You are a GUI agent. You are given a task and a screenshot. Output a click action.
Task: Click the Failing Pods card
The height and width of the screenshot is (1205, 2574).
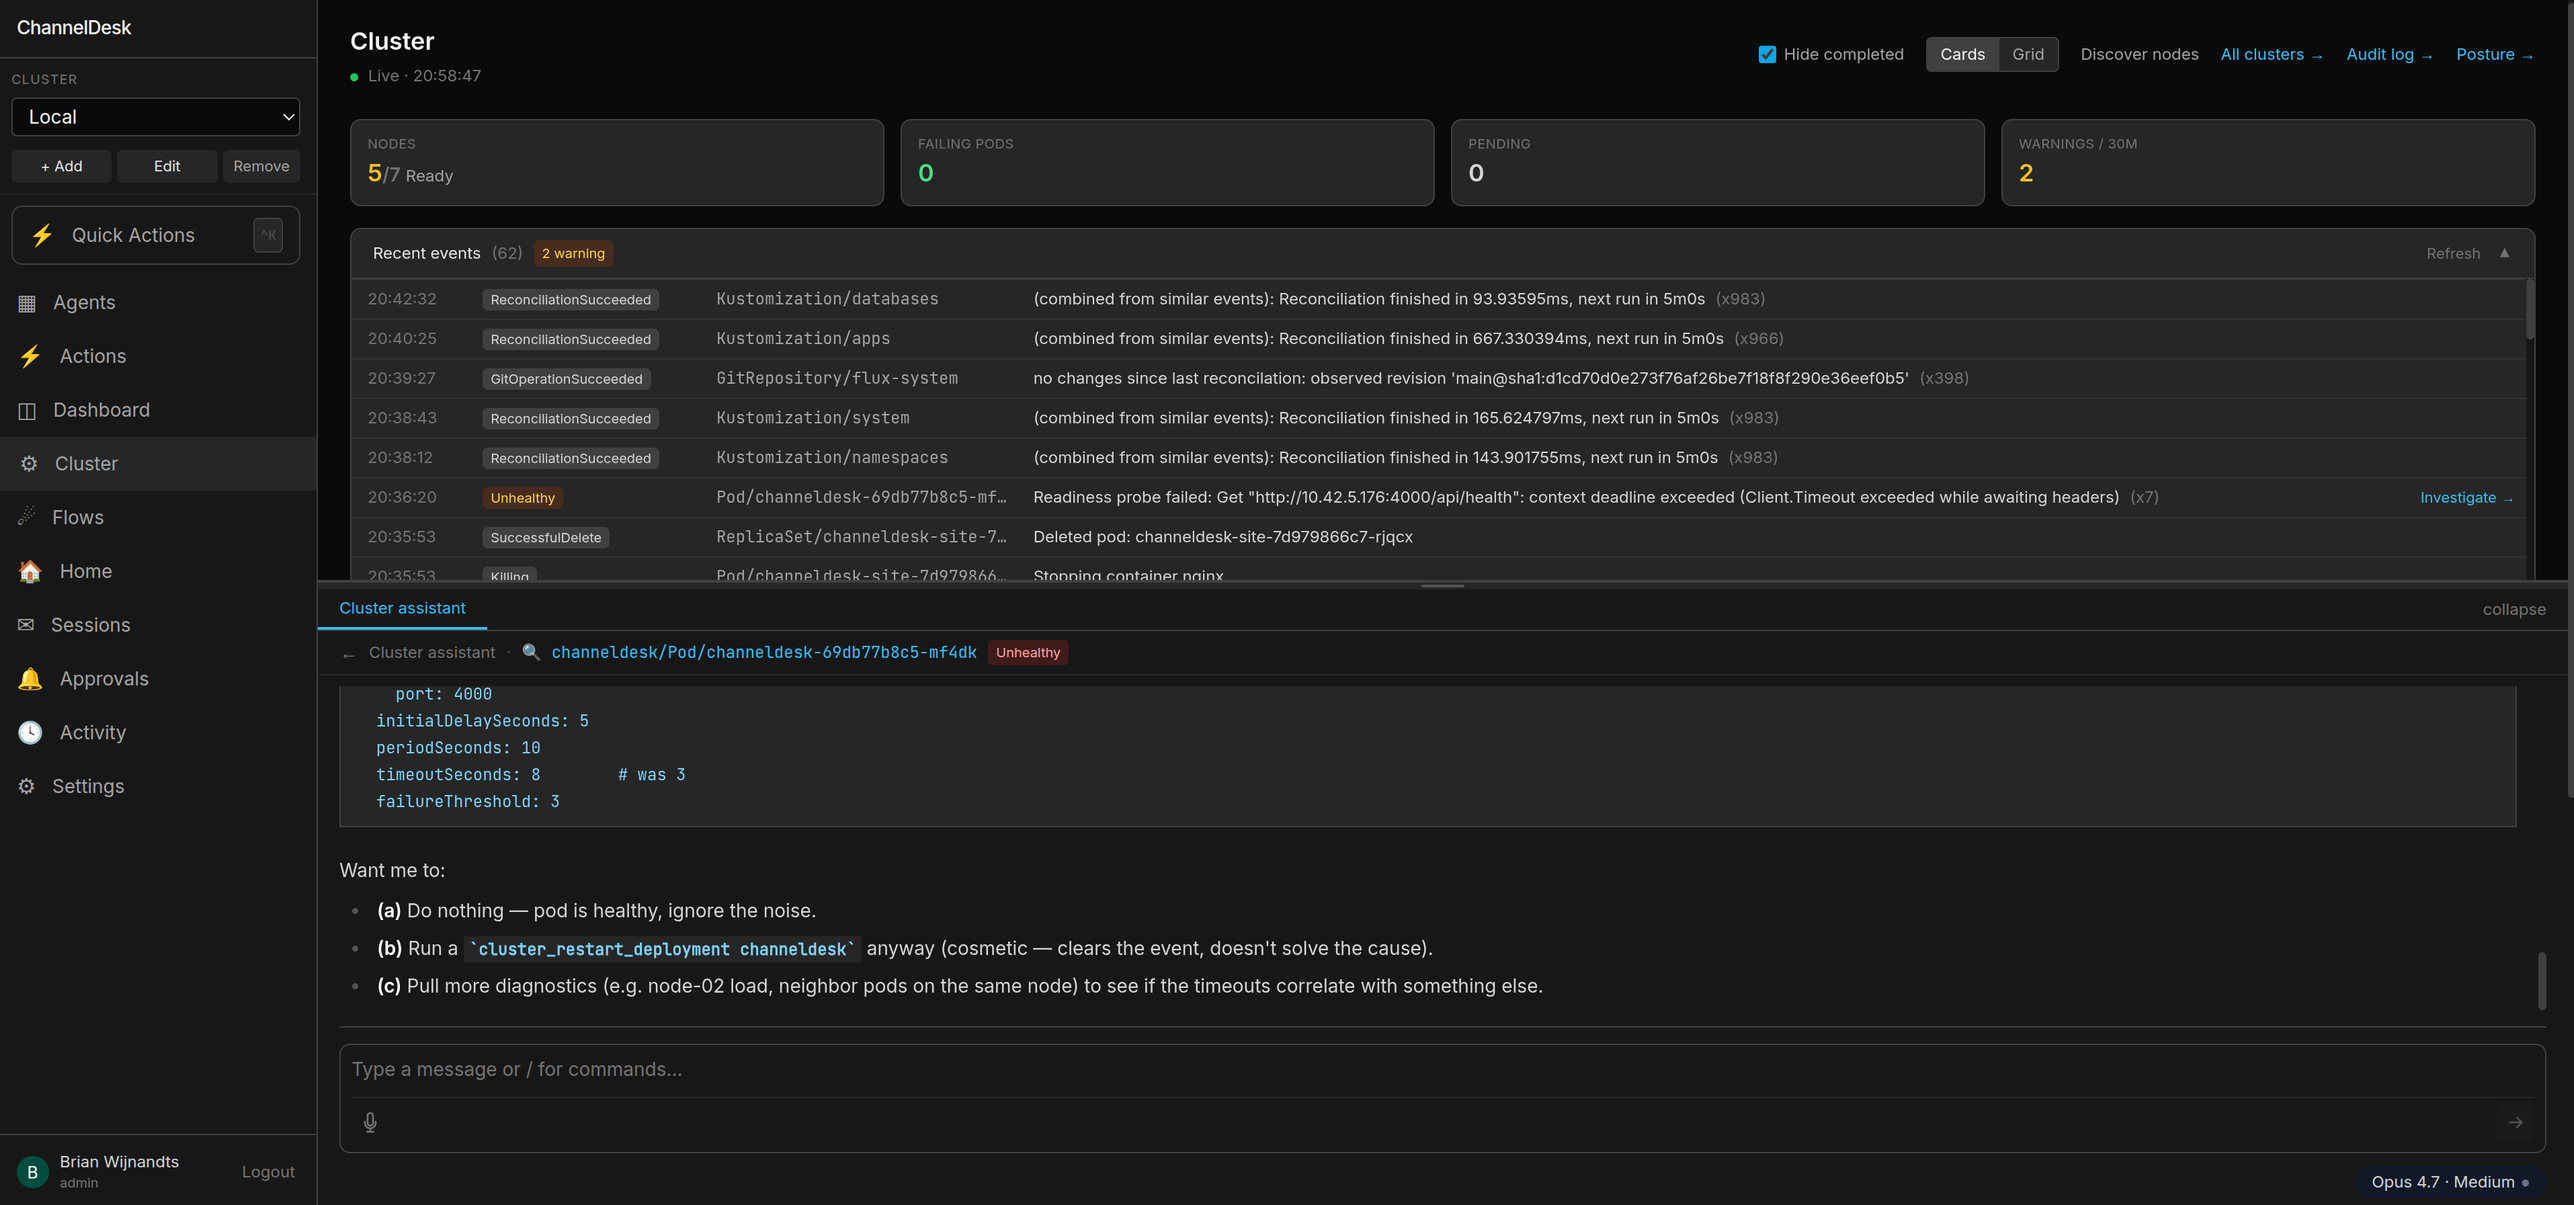(1167, 163)
